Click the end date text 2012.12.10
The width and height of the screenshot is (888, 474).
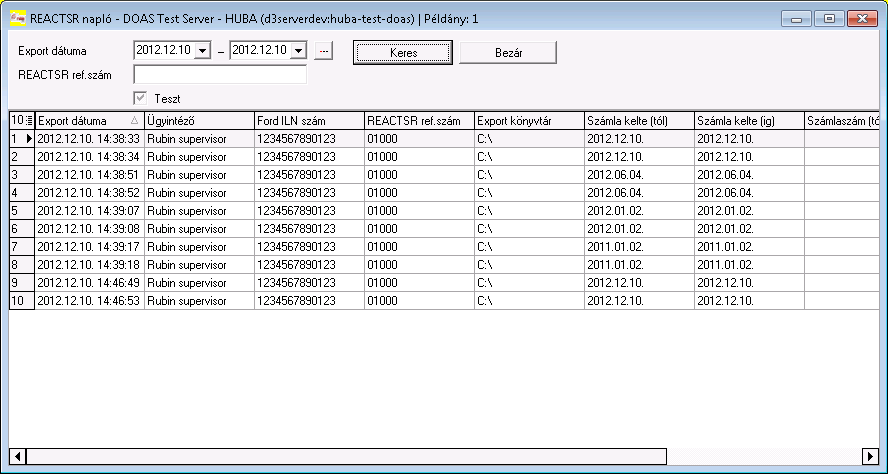[259, 50]
